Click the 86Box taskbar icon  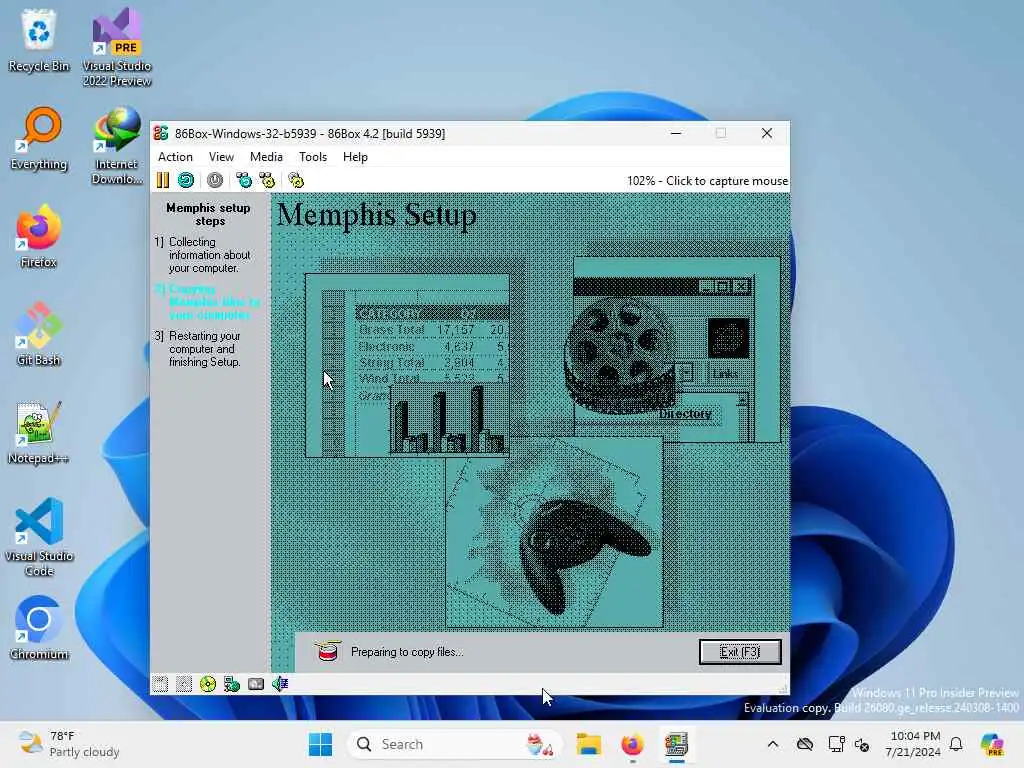pyautogui.click(x=677, y=744)
